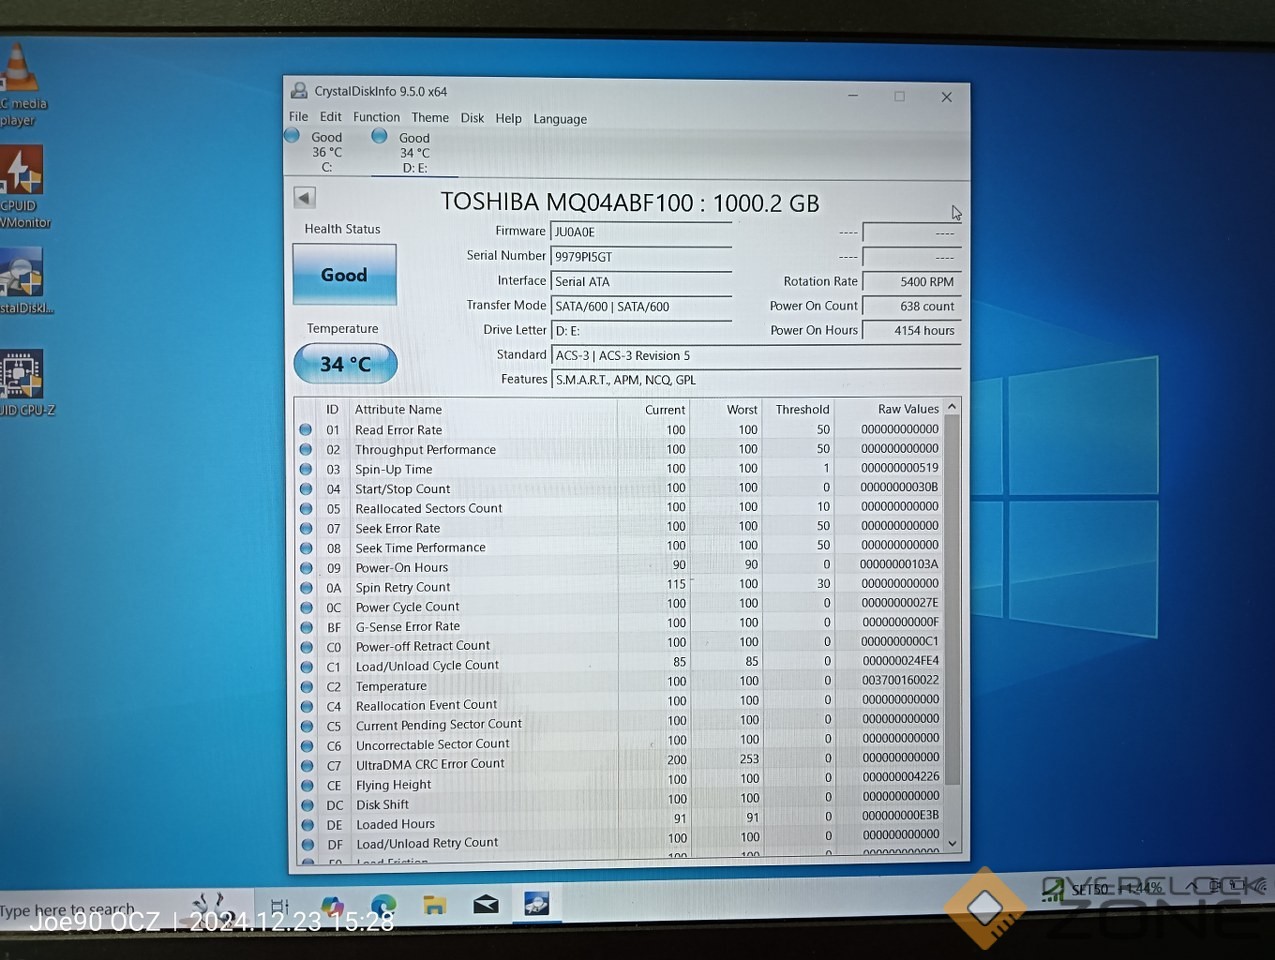Select the Flying Height row text
This screenshot has width=1275, height=960.
tap(394, 785)
